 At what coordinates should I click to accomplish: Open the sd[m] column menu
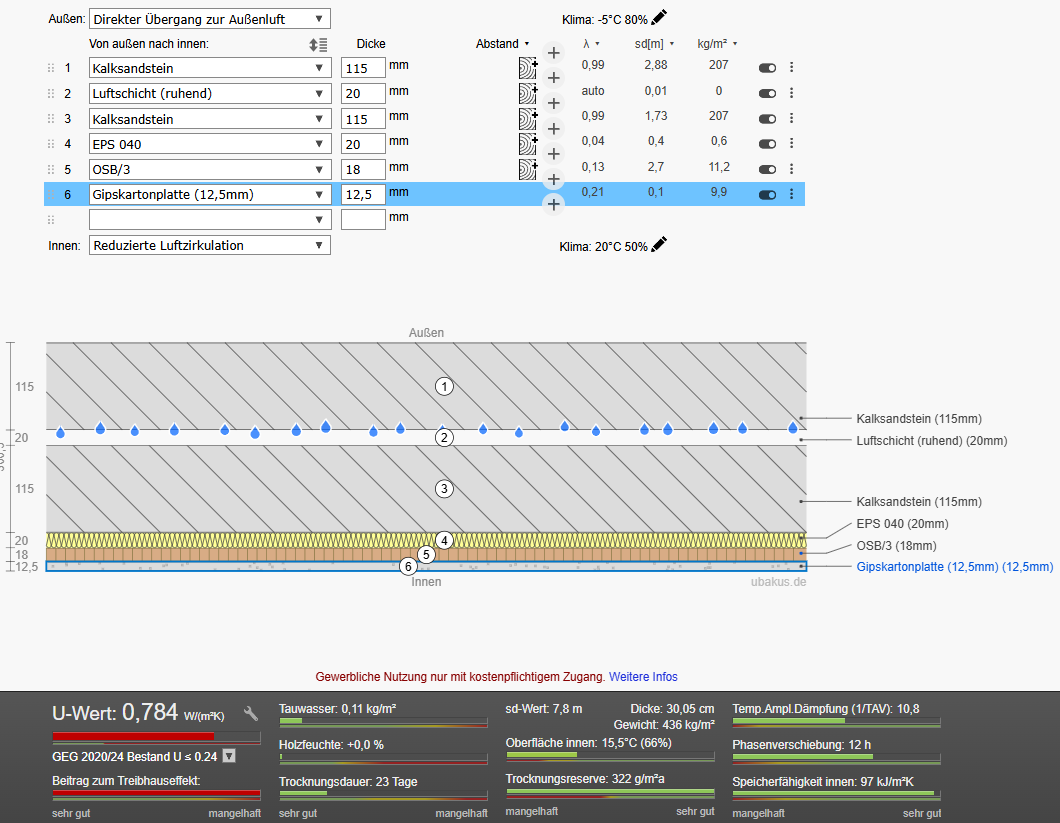(654, 44)
